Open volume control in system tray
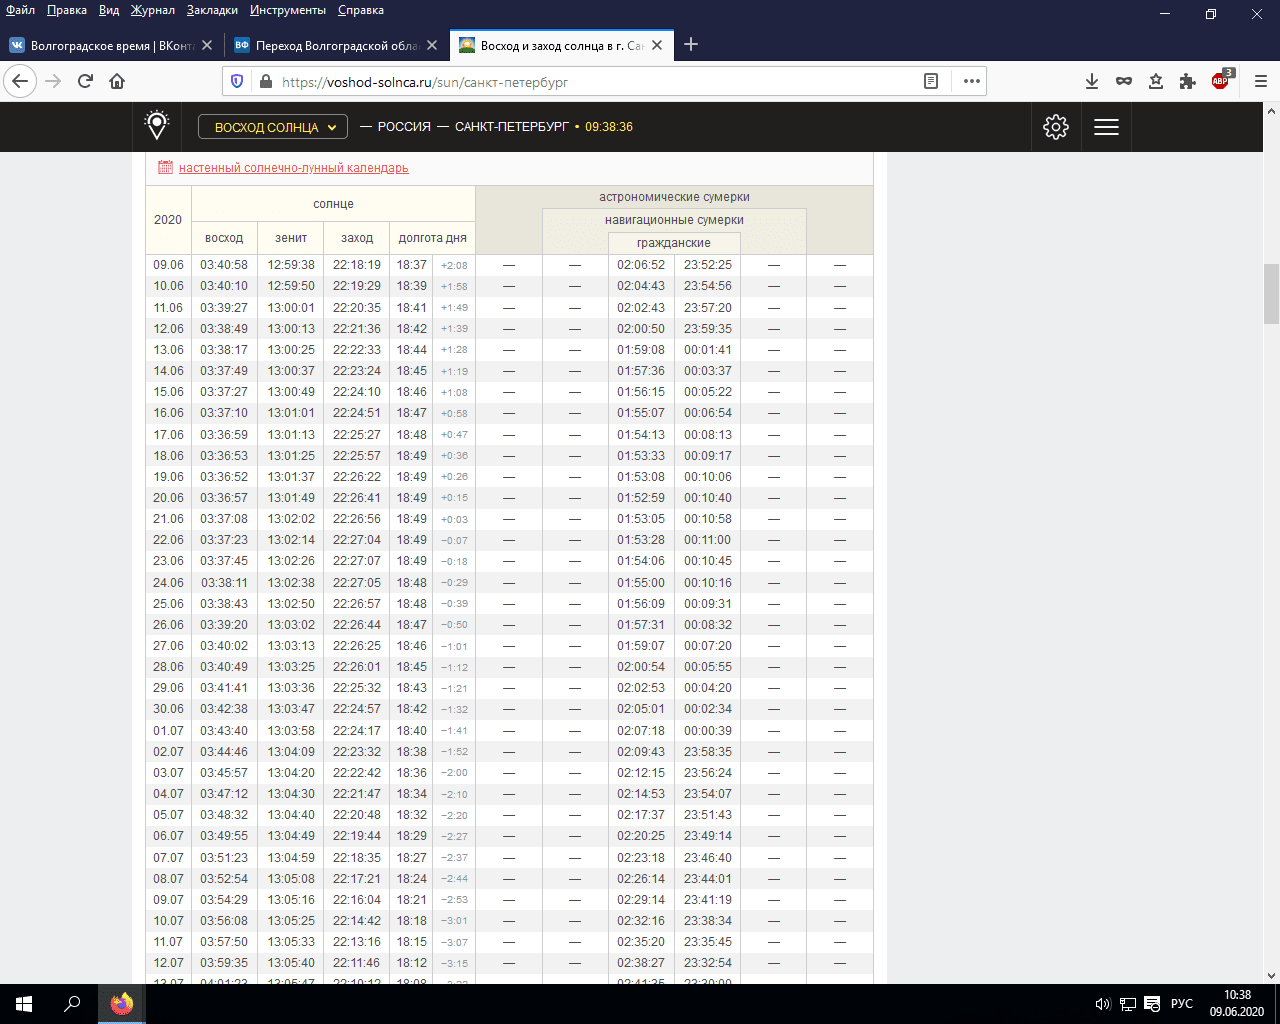This screenshot has height=1024, width=1280. click(x=1102, y=1004)
